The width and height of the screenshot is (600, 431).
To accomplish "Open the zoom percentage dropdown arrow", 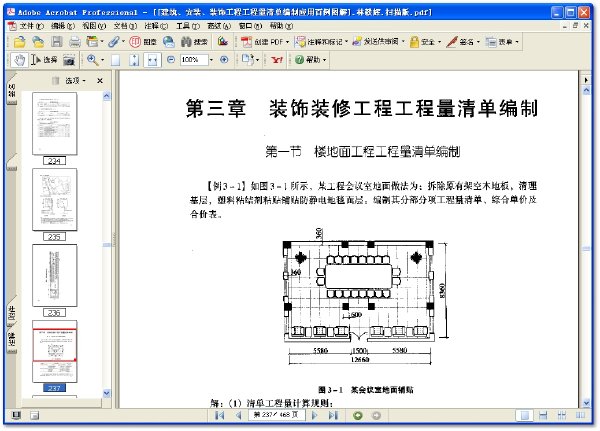I will coord(212,60).
